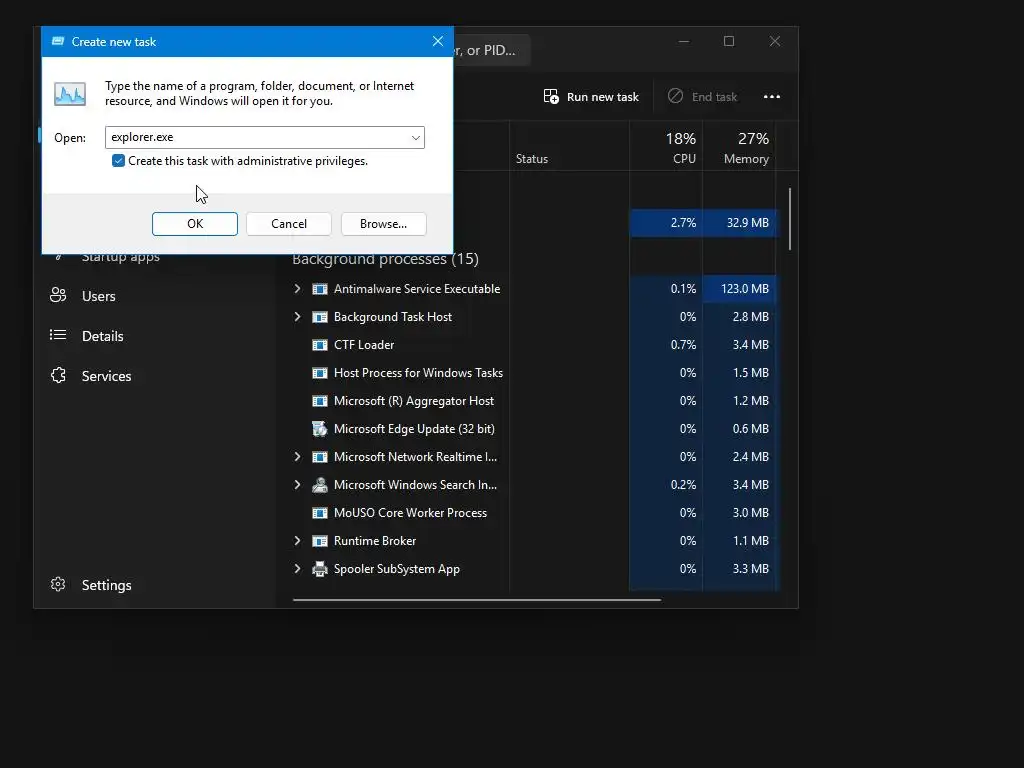Click the OK button in the dialog
The width and height of the screenshot is (1024, 768).
195,223
